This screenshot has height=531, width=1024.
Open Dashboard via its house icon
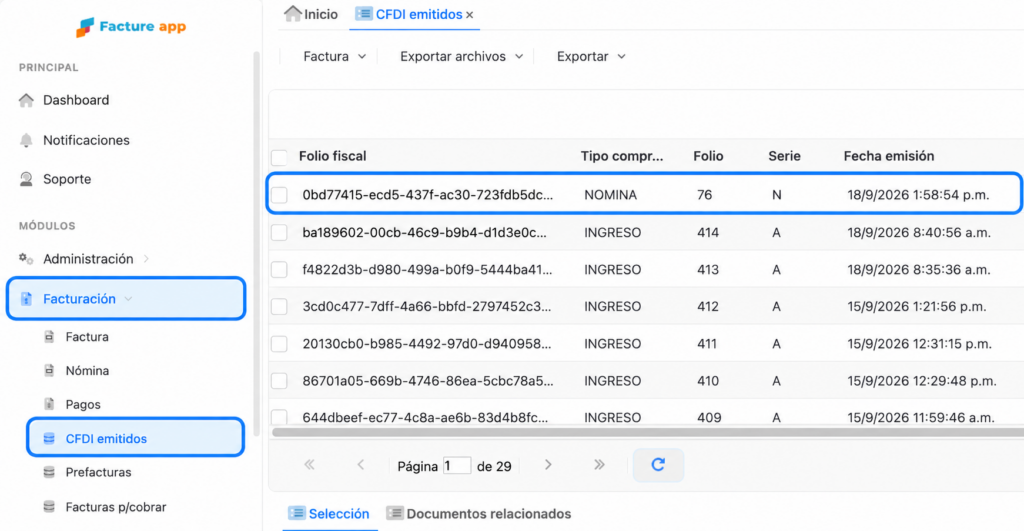click(26, 100)
